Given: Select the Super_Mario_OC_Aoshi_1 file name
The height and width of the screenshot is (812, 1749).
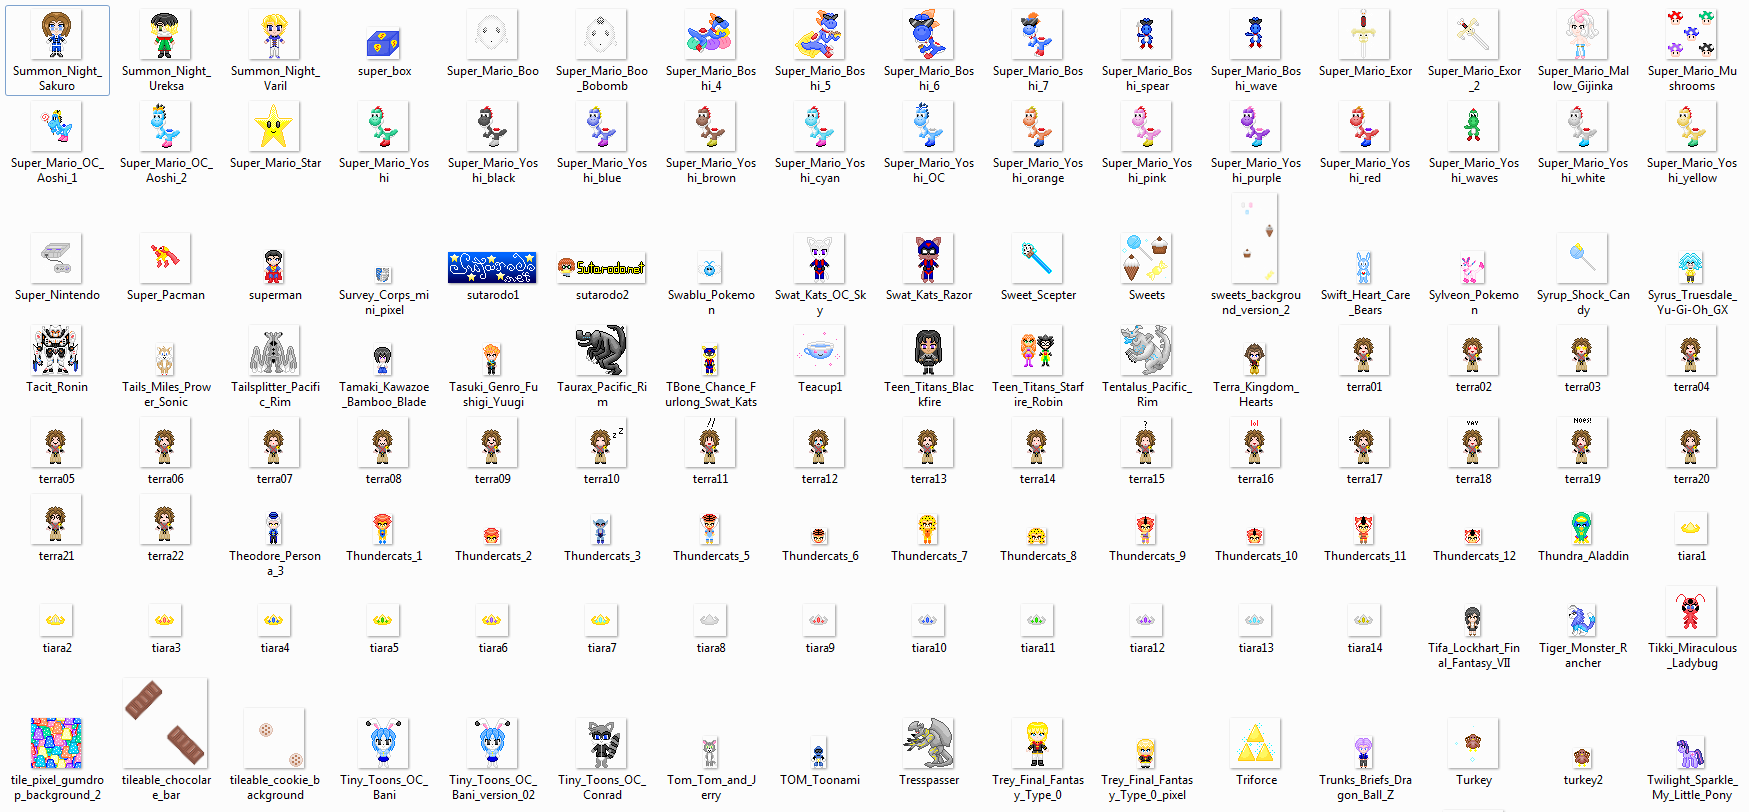Looking at the screenshot, I should pos(57,171).
